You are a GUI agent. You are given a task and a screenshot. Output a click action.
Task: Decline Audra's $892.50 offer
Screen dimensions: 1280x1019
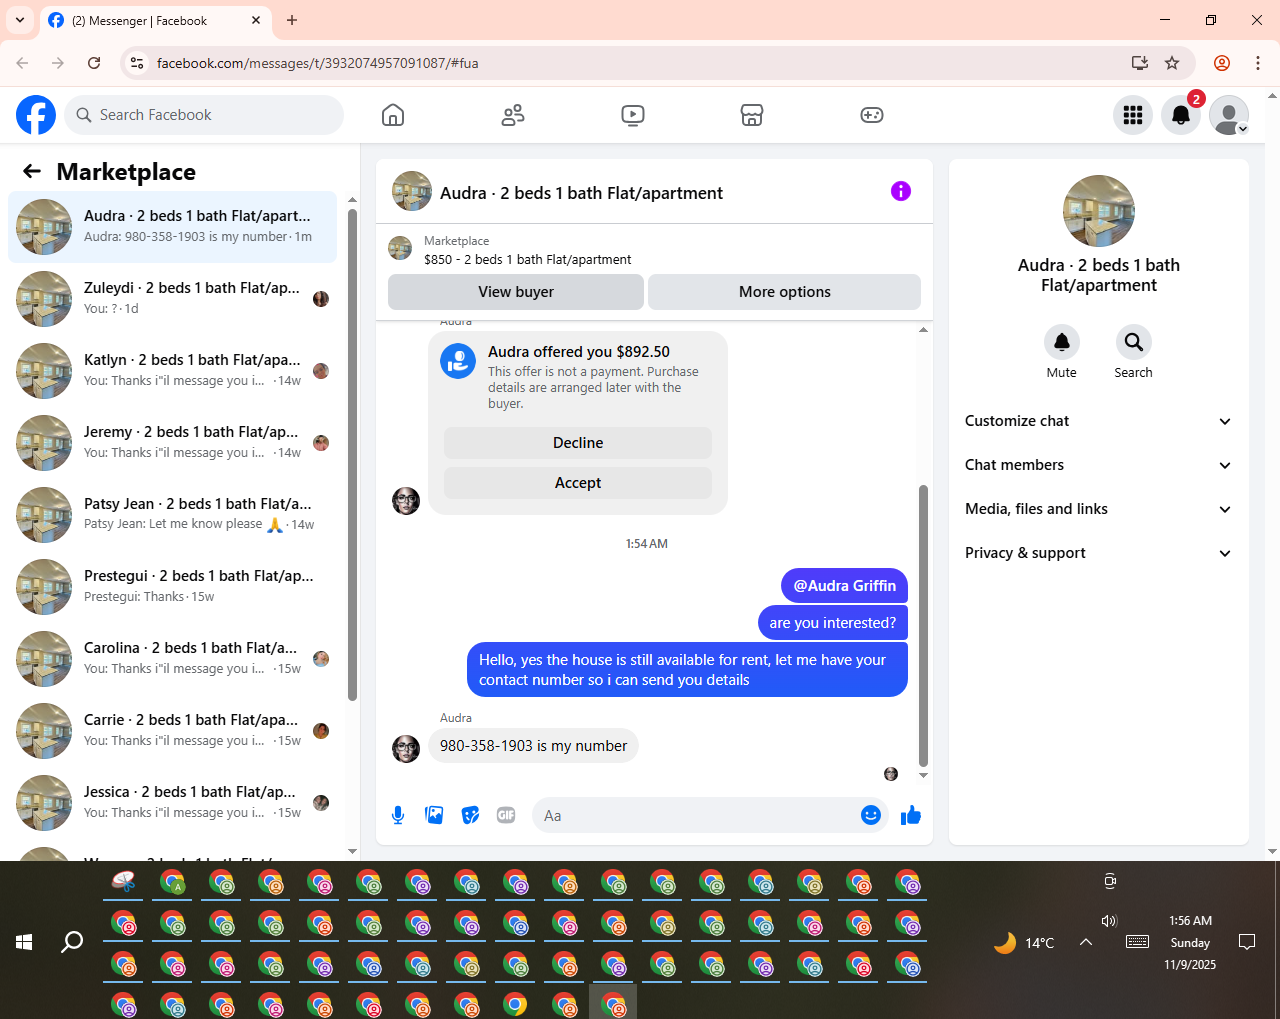(578, 443)
